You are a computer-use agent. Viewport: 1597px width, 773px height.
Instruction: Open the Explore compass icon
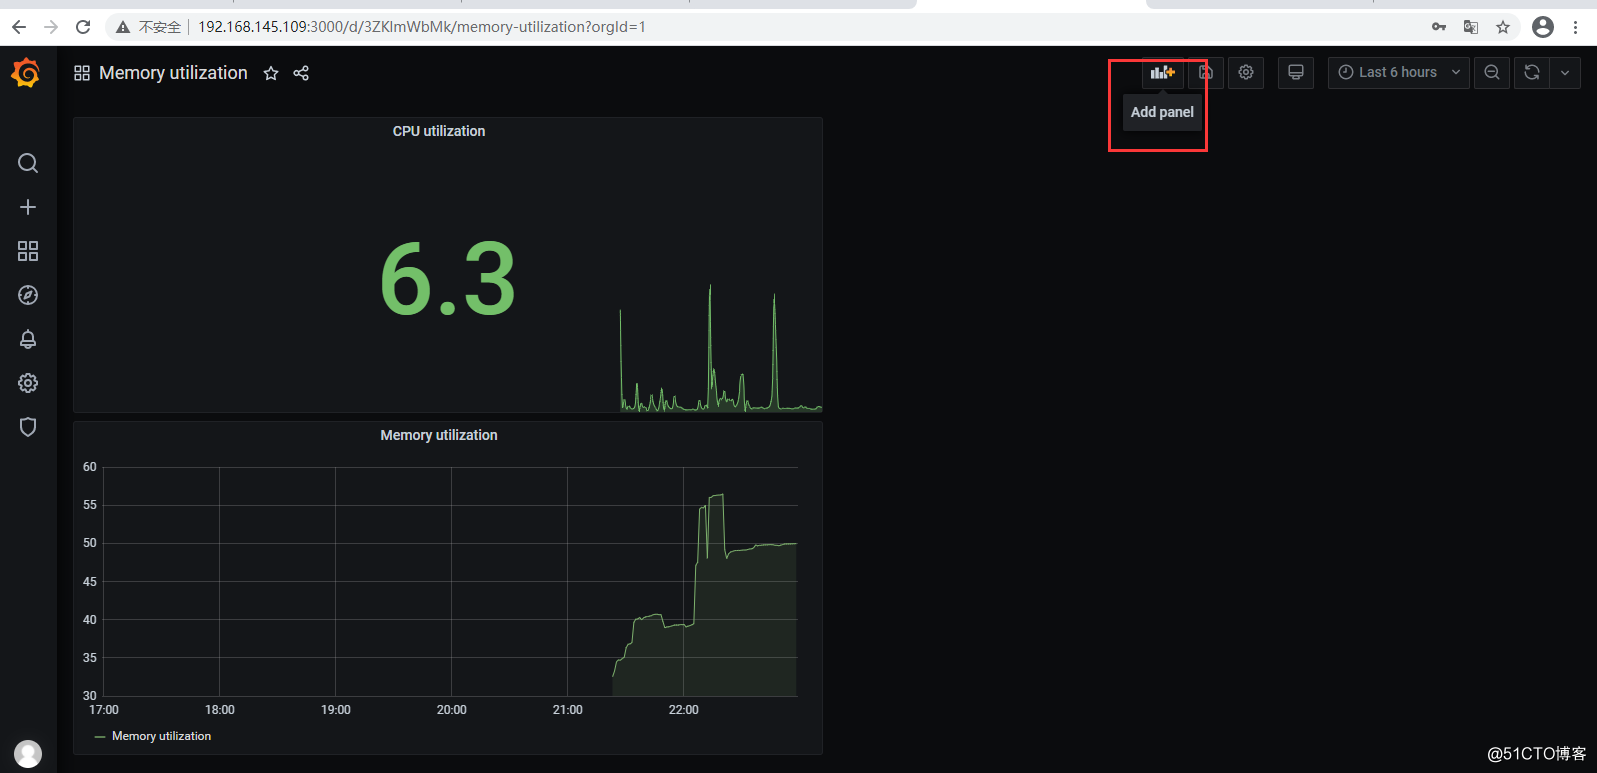click(x=28, y=295)
